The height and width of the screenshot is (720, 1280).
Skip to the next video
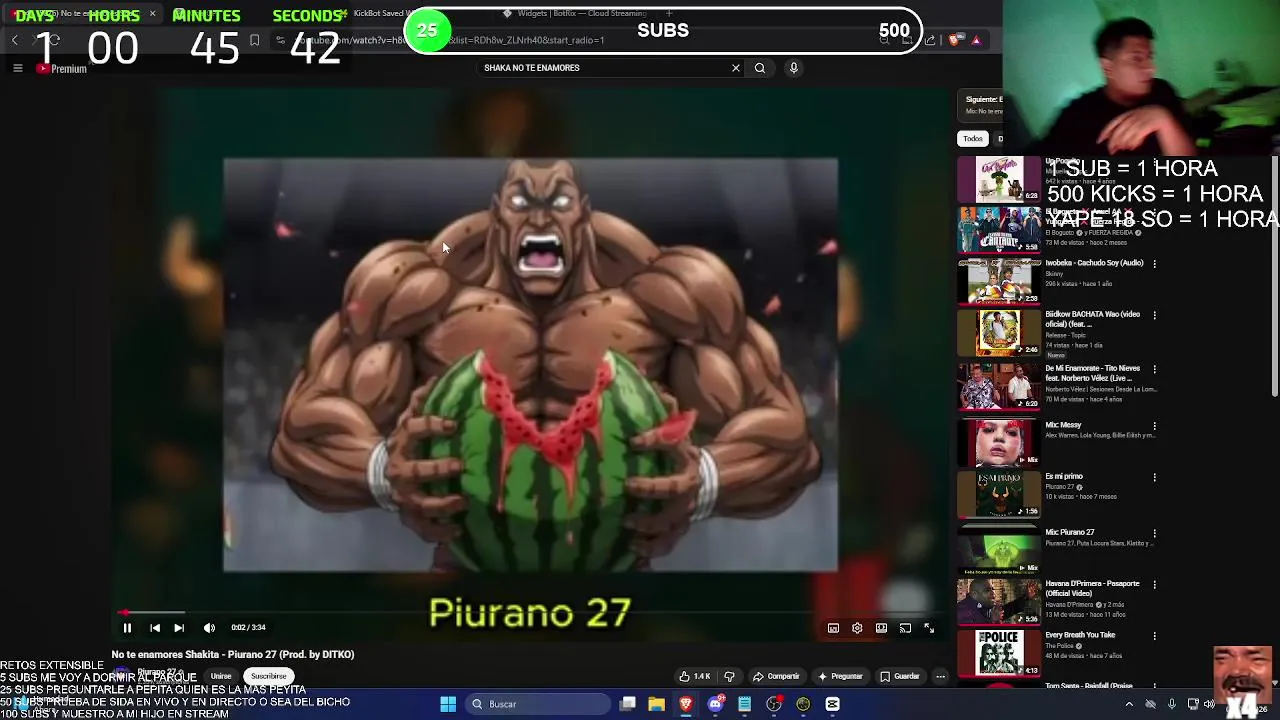pyautogui.click(x=179, y=628)
